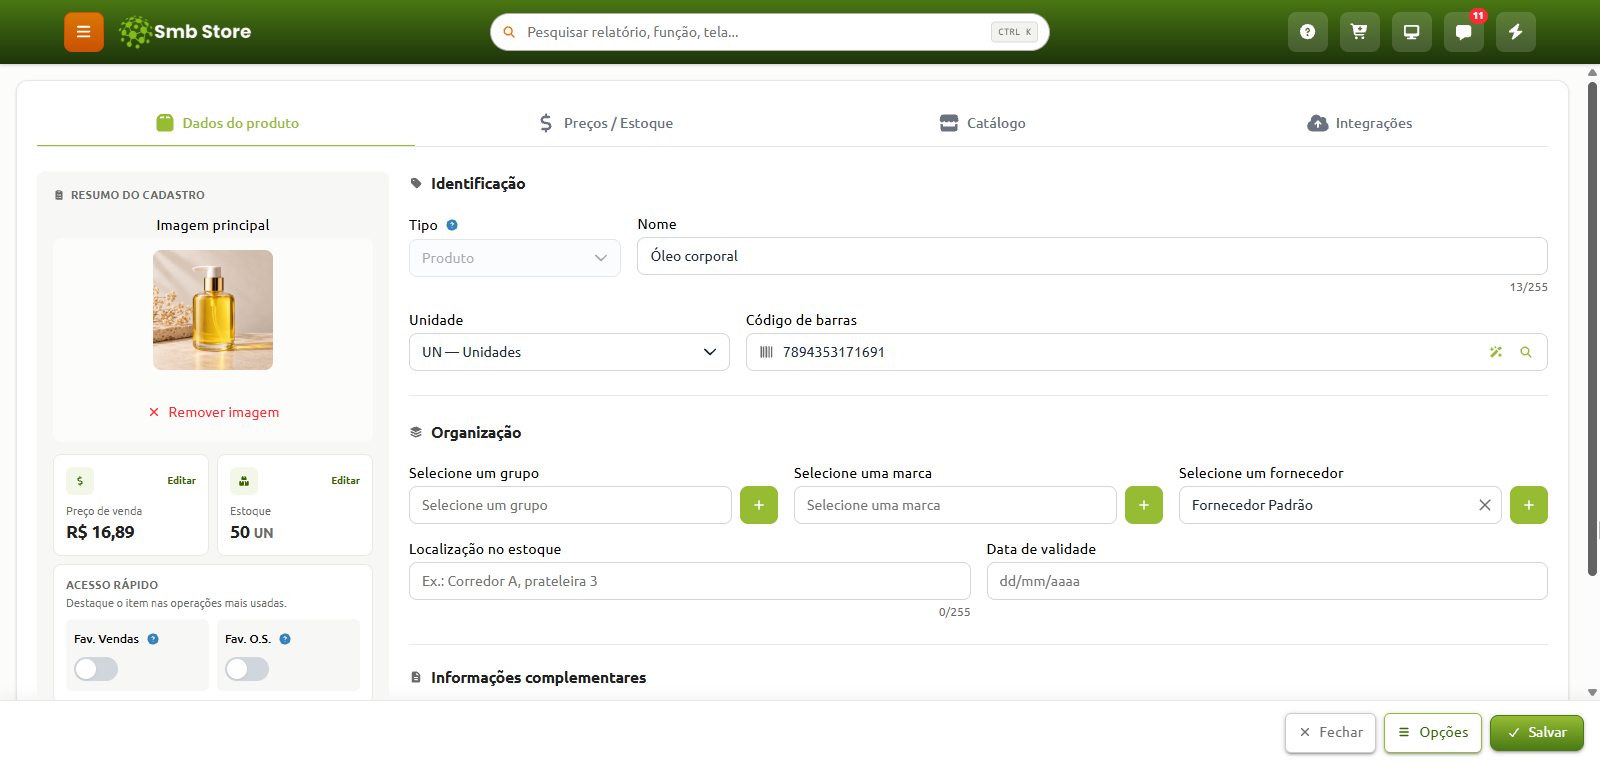Open the Unidade dropdown
The image size is (1600, 765).
(x=569, y=352)
